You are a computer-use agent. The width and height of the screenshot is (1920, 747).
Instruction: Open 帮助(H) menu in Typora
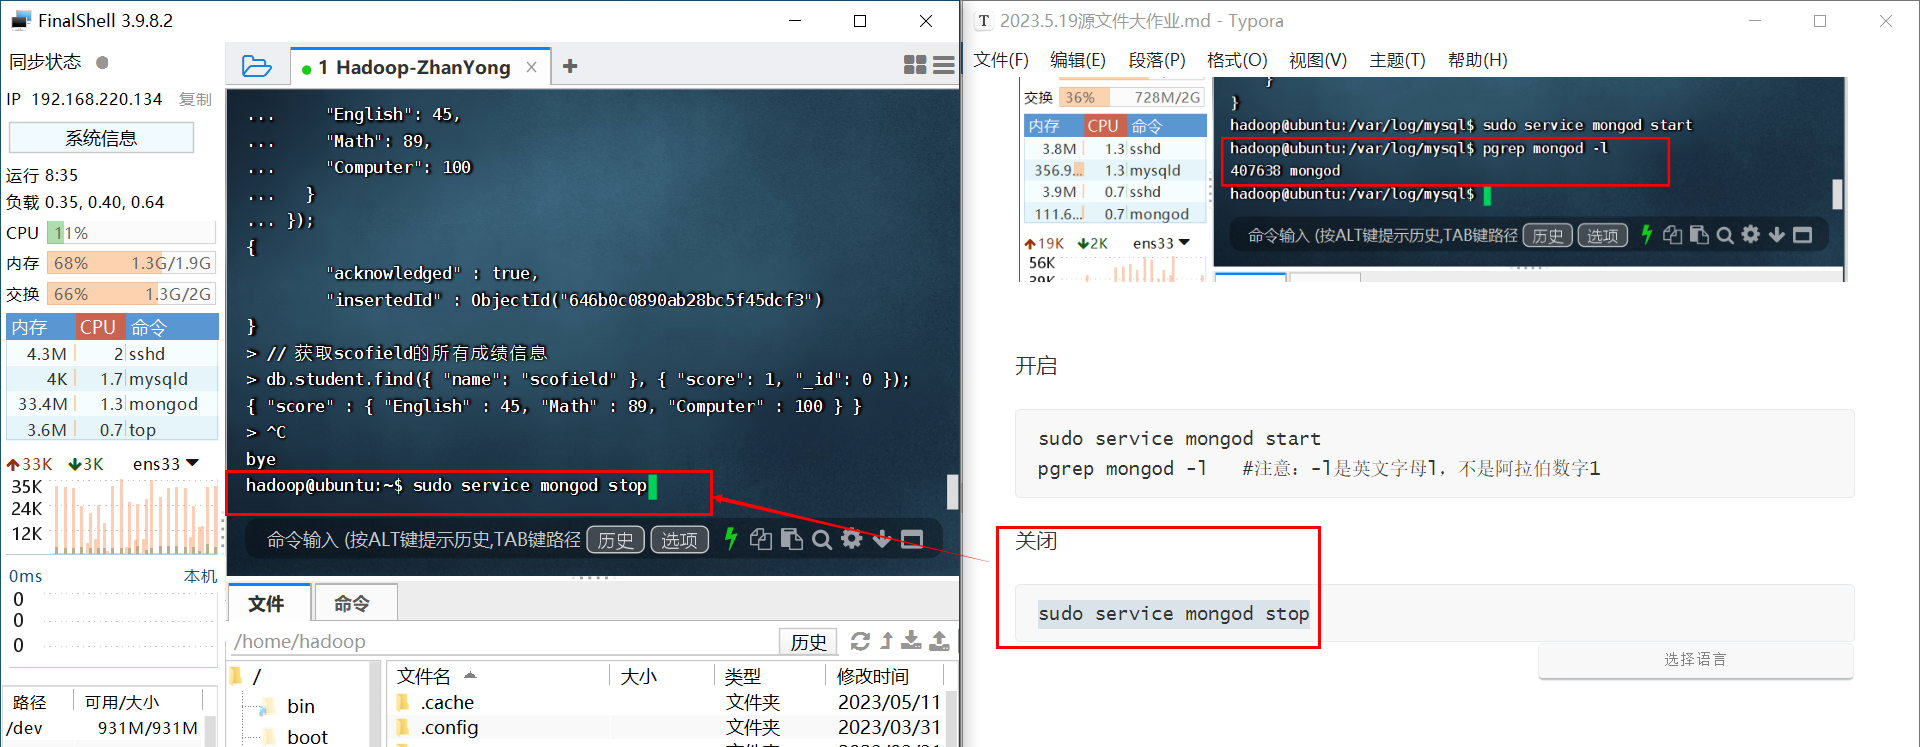1477,60
